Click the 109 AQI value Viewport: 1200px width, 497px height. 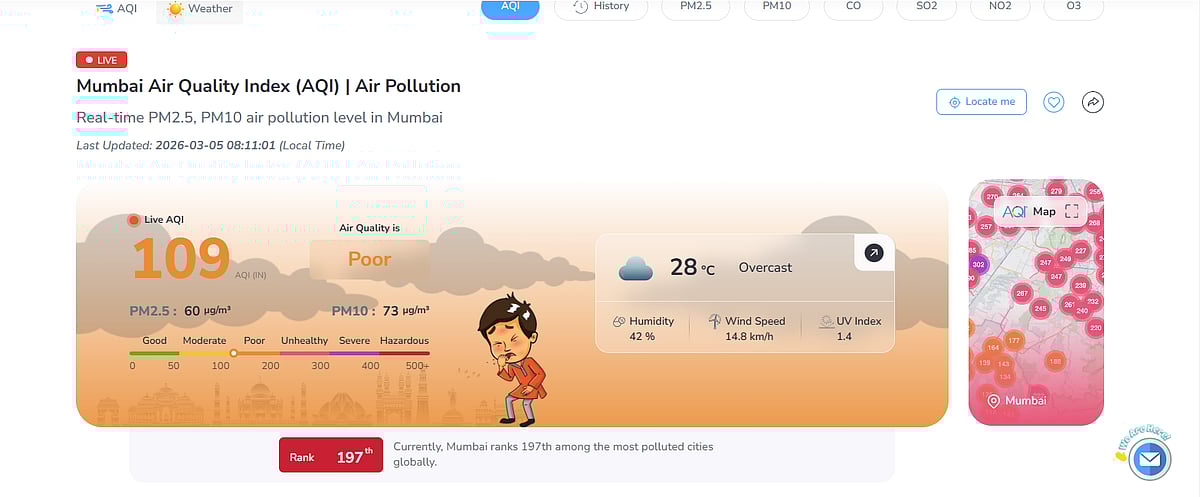point(181,259)
